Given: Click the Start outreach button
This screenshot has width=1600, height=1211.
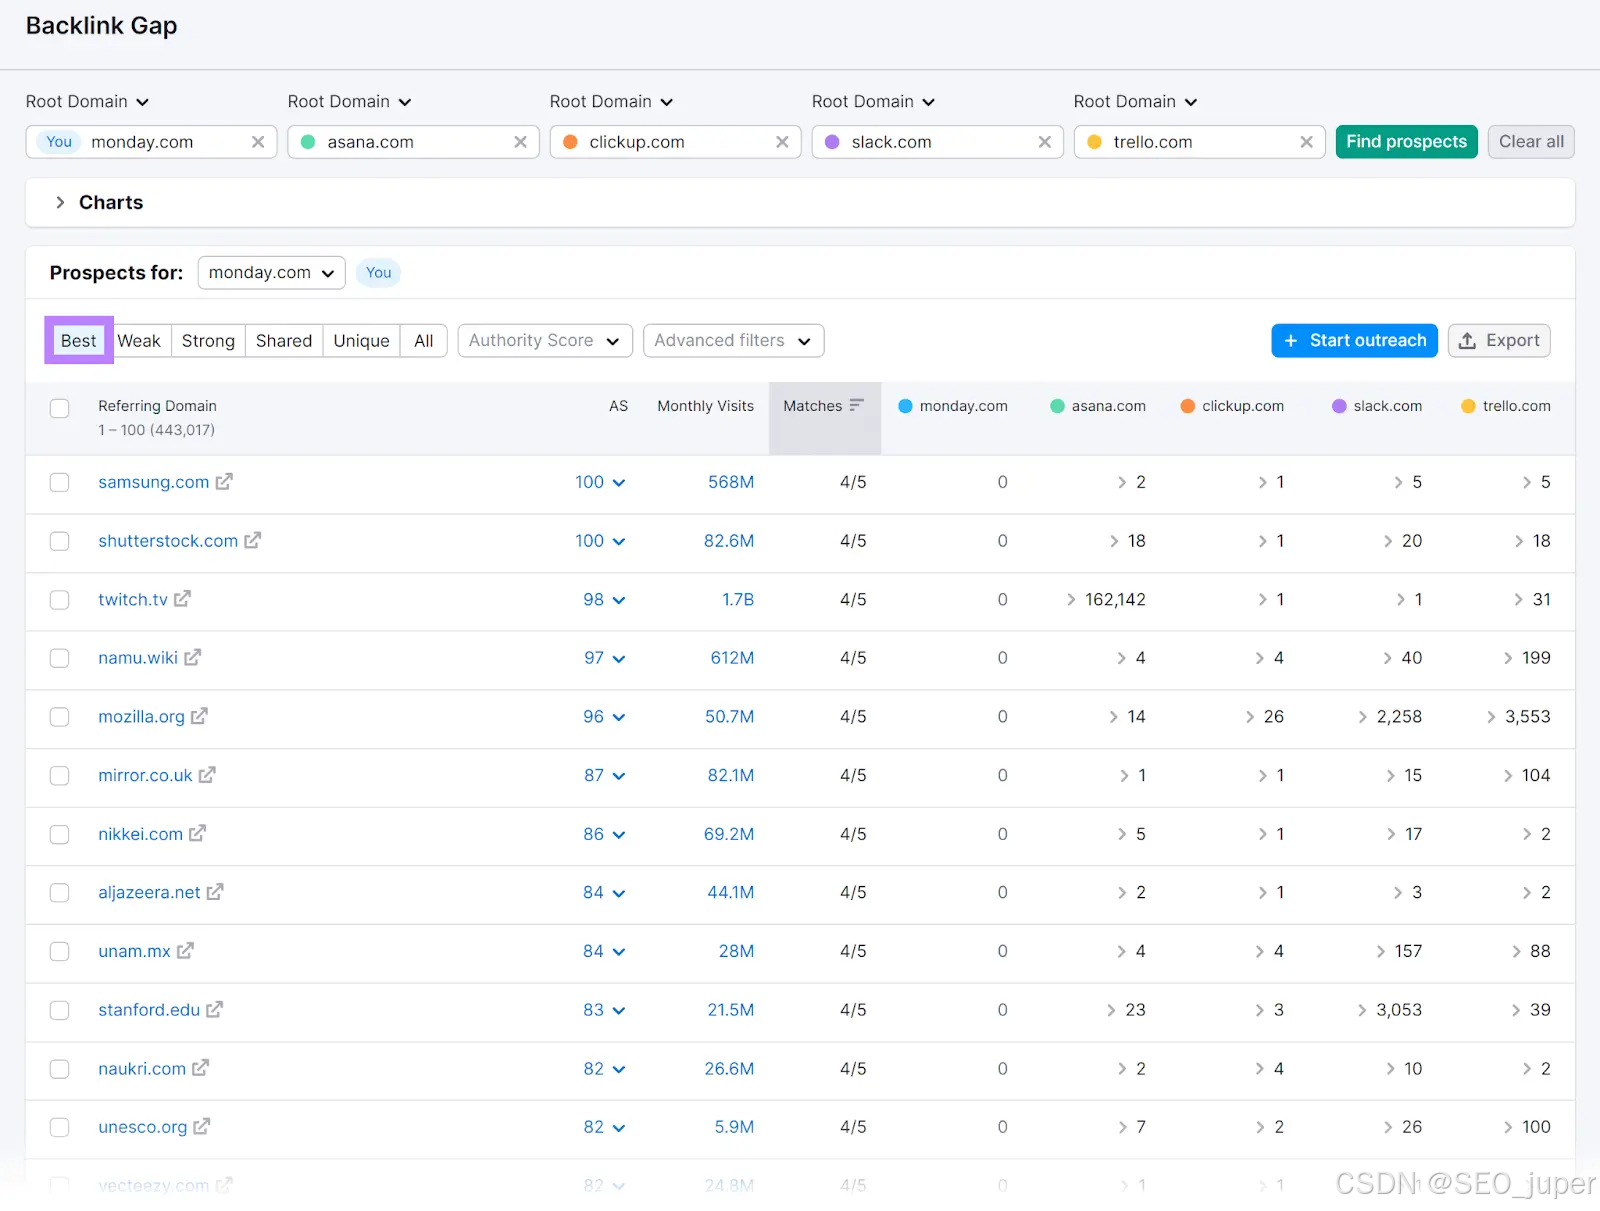Looking at the screenshot, I should (1354, 340).
